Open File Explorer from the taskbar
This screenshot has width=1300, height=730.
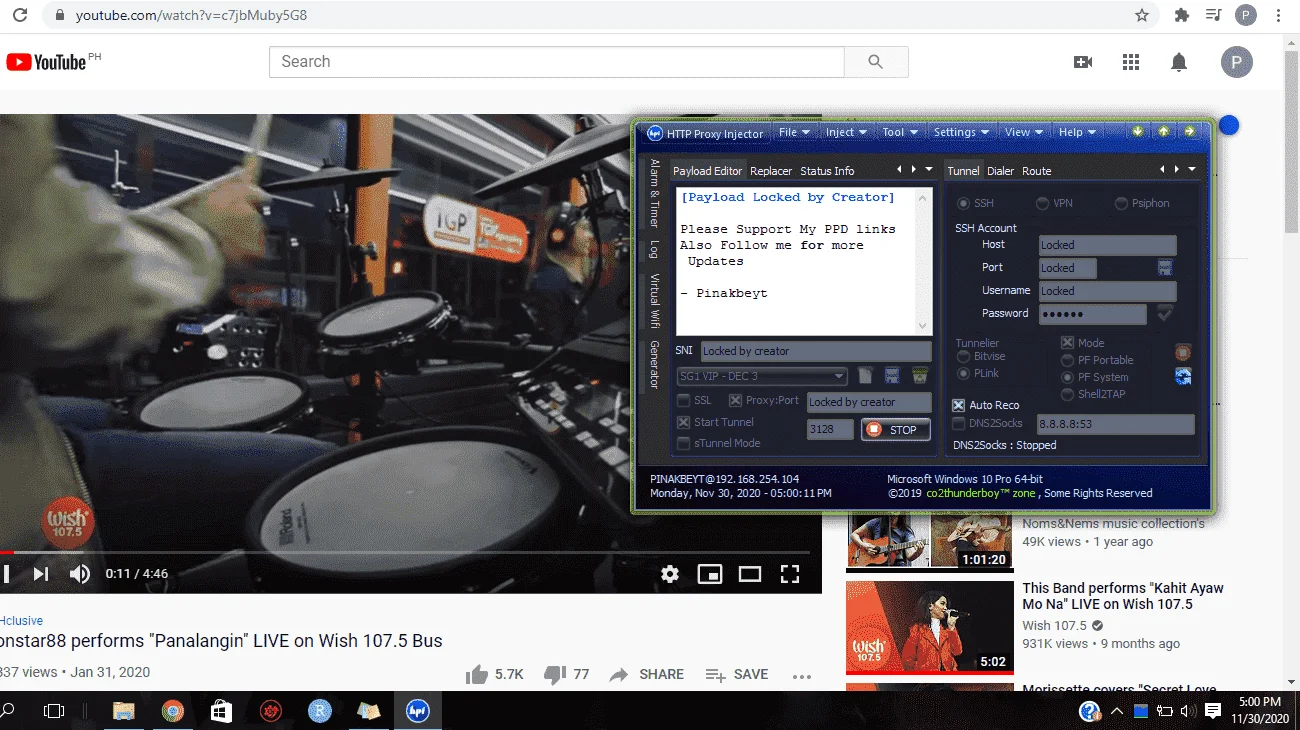click(124, 711)
